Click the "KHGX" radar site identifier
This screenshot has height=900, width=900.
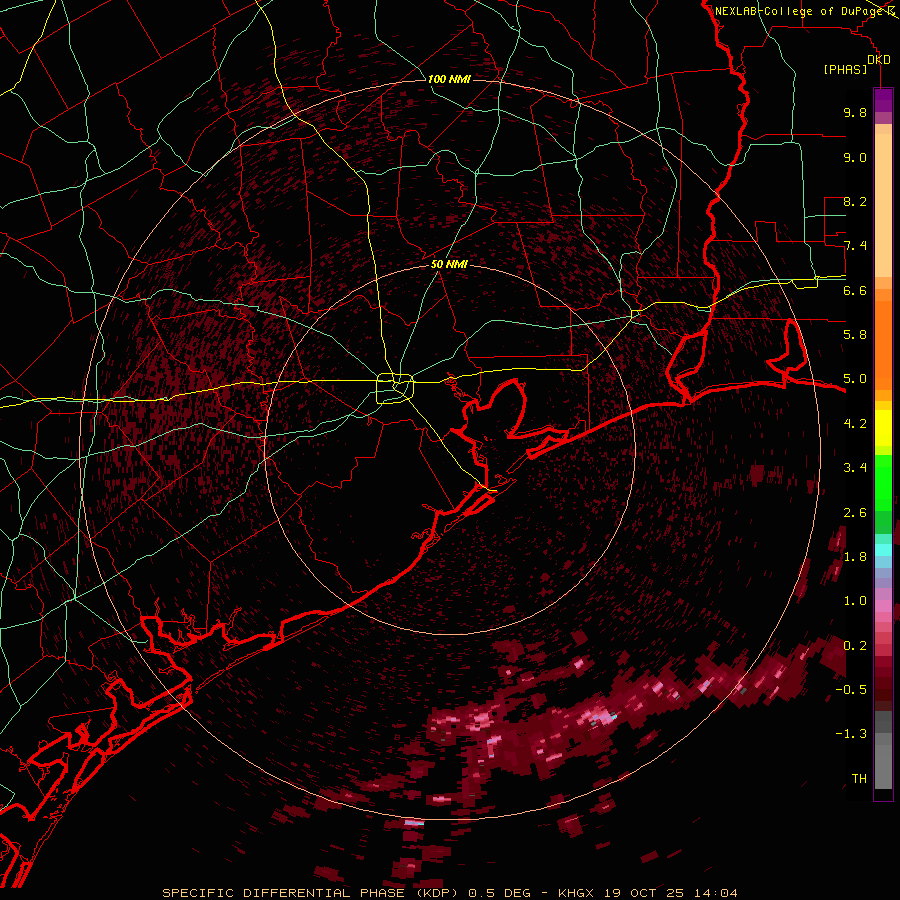tap(576, 893)
